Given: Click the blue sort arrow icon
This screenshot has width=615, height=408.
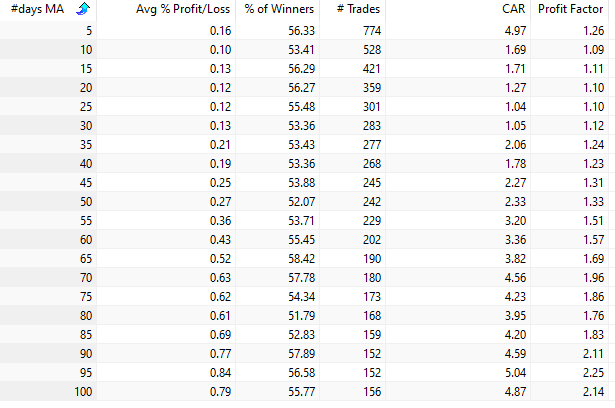Looking at the screenshot, I should pyautogui.click(x=82, y=10).
